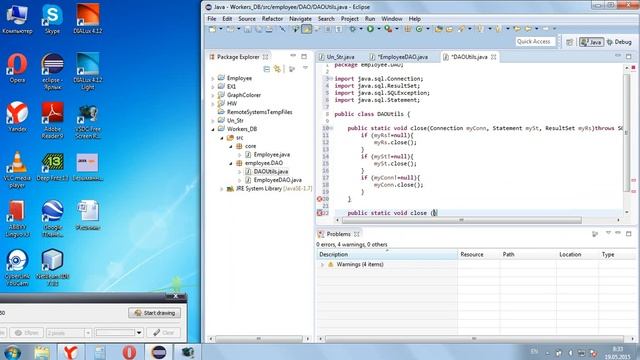The height and width of the screenshot is (360, 640).
Task: Switch to the Debug perspective
Action: tap(619, 42)
